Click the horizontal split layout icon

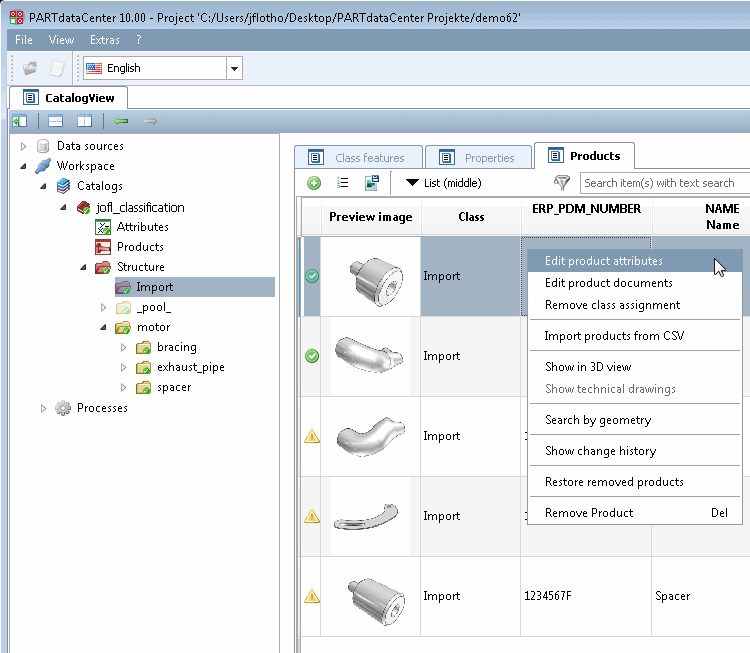click(55, 121)
